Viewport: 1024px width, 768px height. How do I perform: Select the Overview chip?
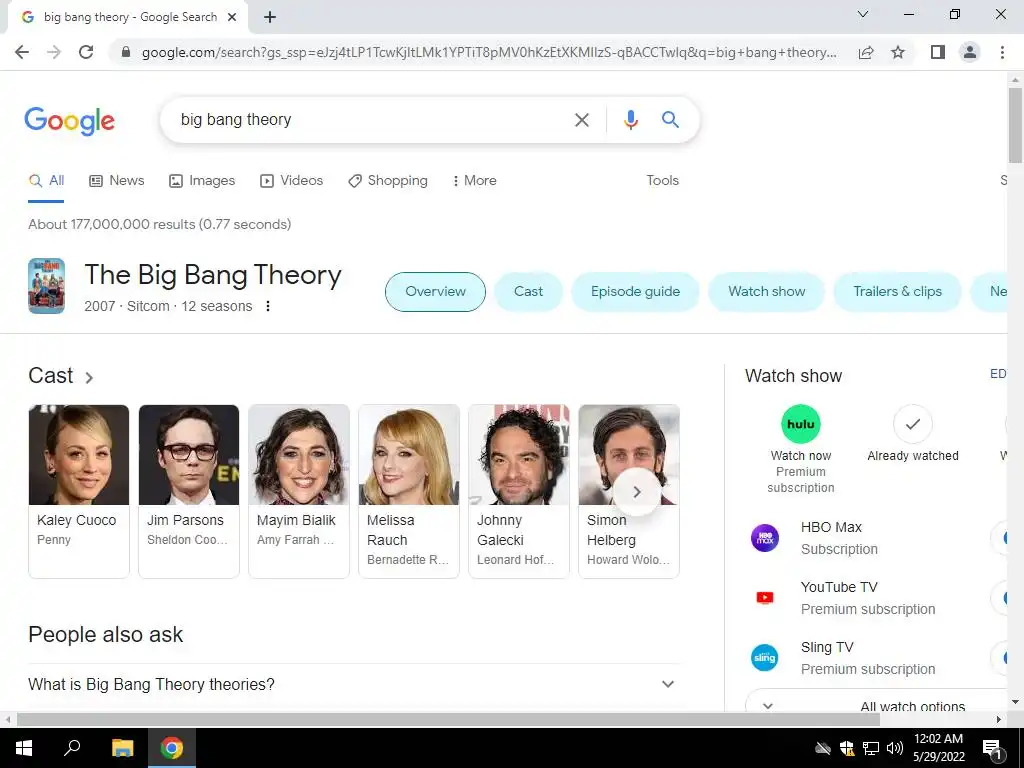tap(436, 292)
